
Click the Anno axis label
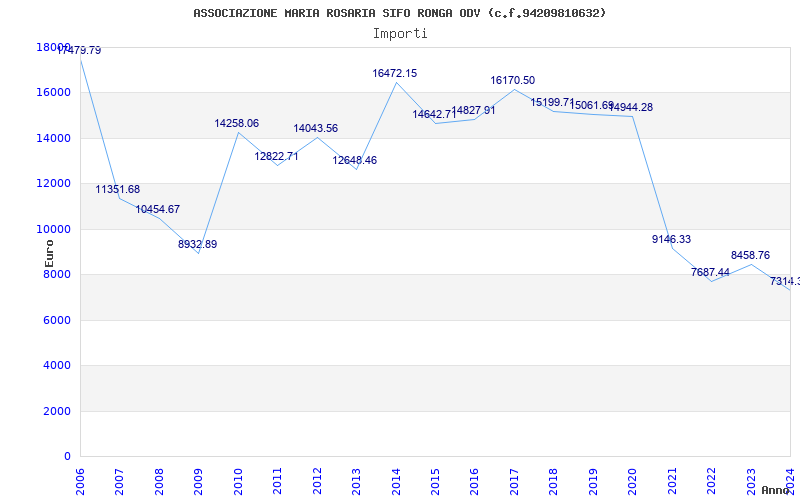click(776, 490)
